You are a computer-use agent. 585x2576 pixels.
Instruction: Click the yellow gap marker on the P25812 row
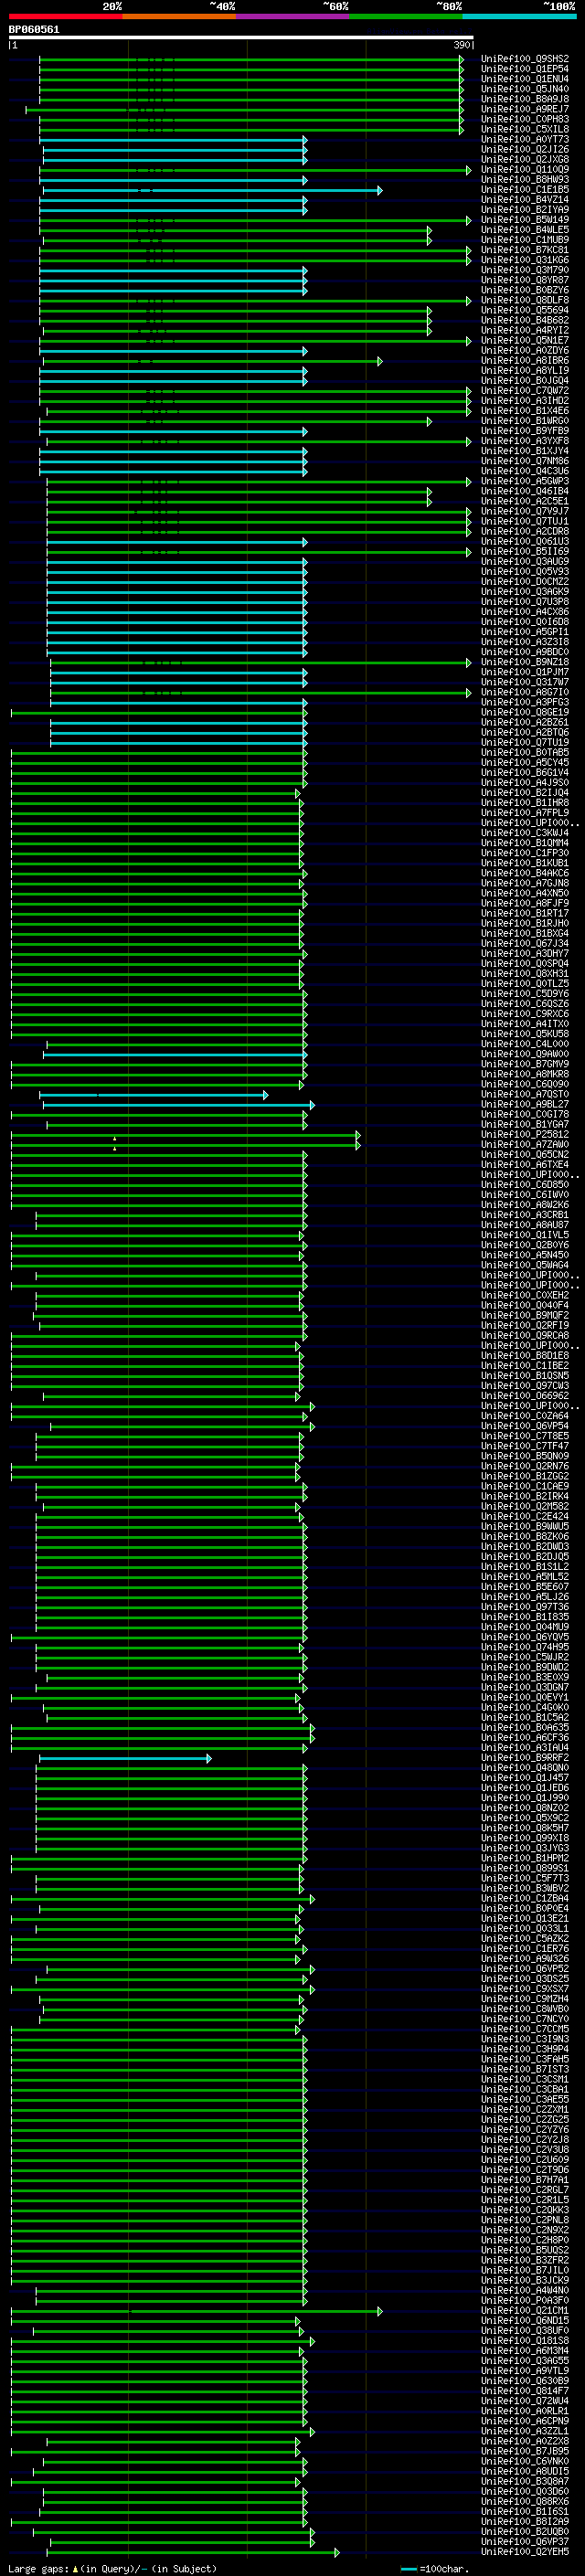pos(115,1139)
